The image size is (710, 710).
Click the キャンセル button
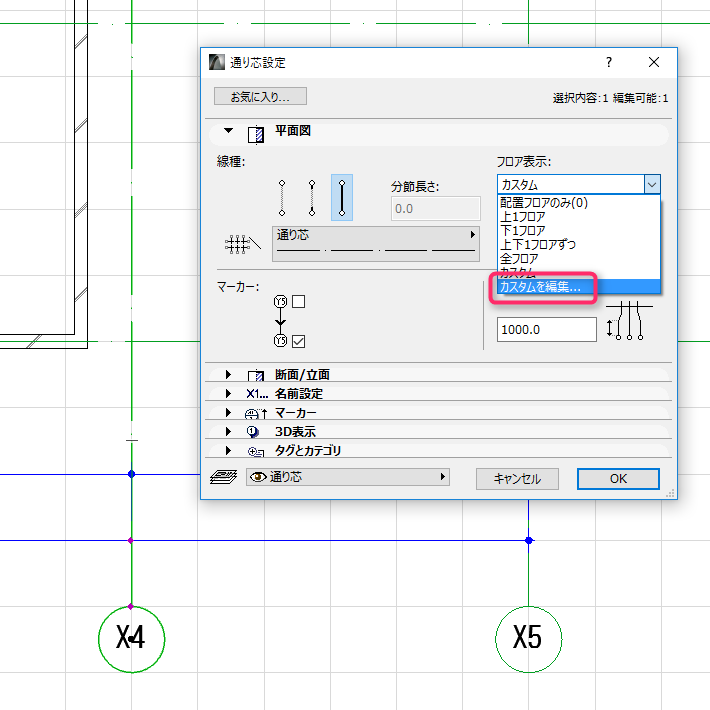517,479
